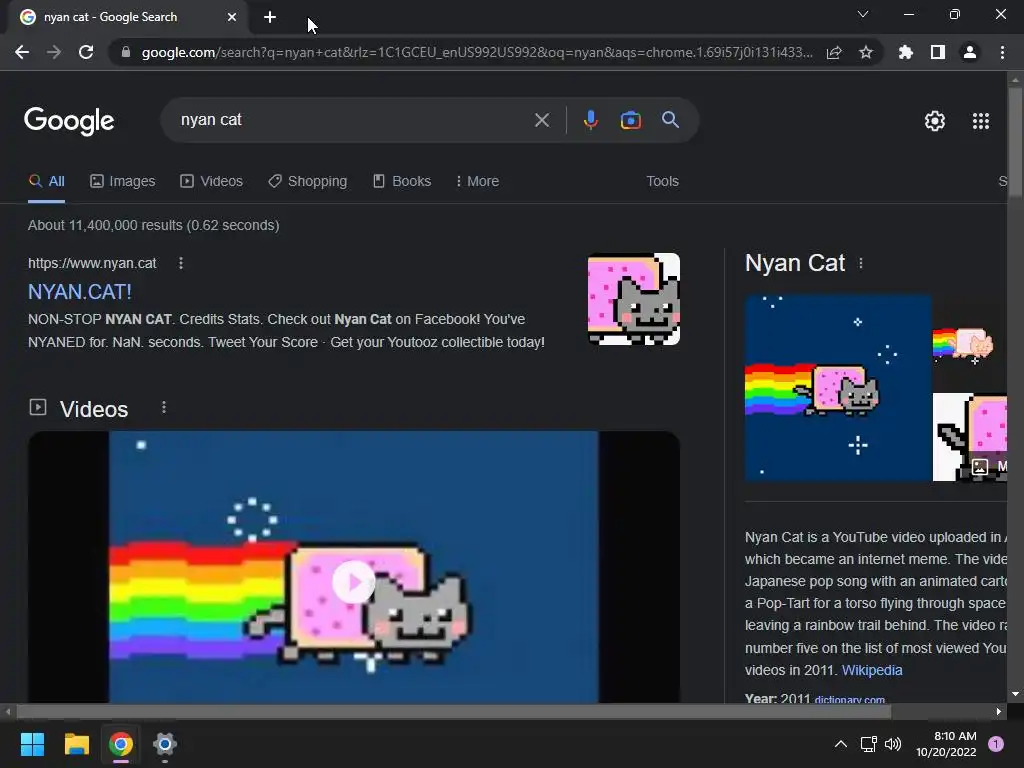Search by image with camera icon
Viewport: 1024px width, 768px height.
click(630, 120)
